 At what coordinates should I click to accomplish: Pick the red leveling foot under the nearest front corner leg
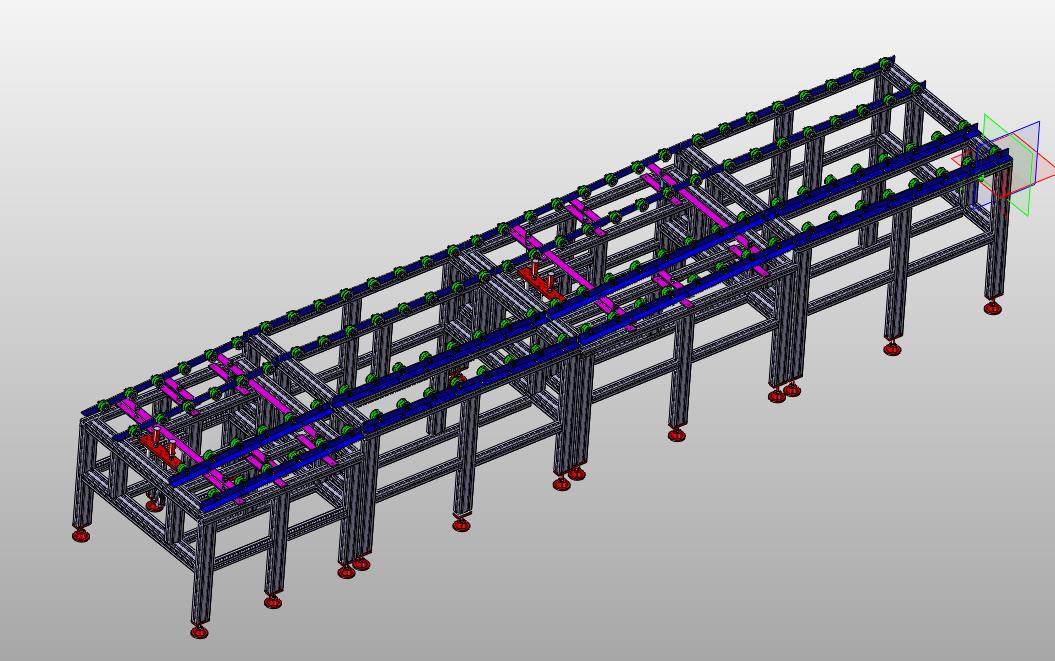click(199, 631)
